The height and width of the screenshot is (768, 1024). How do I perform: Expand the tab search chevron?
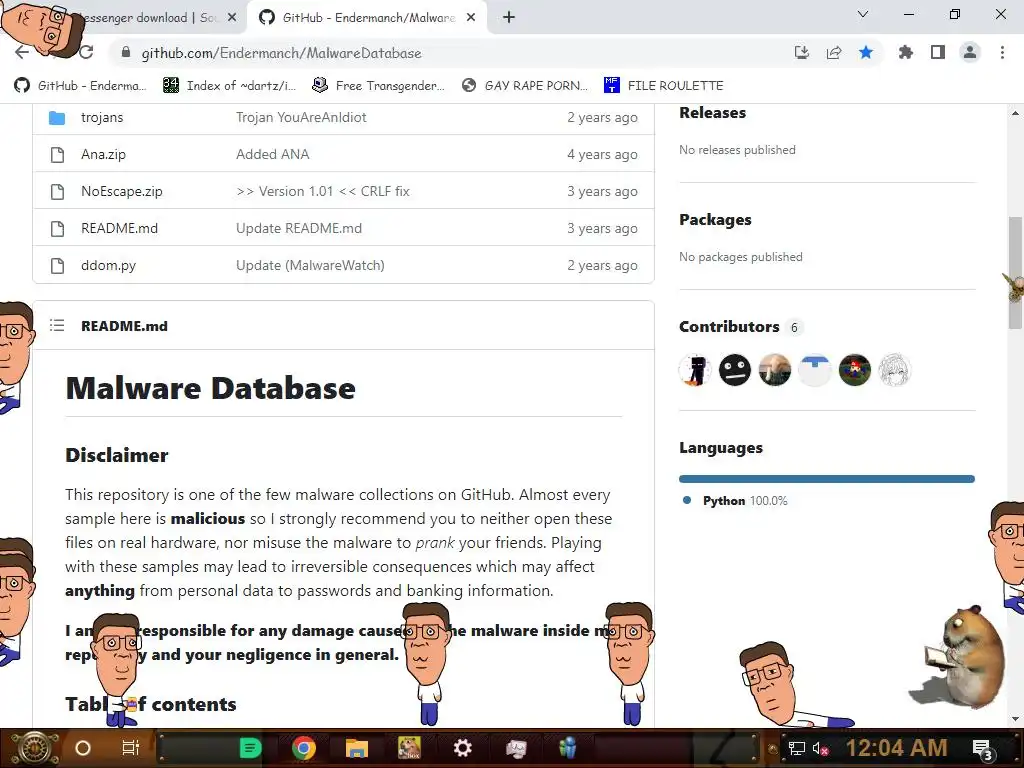[x=863, y=14]
